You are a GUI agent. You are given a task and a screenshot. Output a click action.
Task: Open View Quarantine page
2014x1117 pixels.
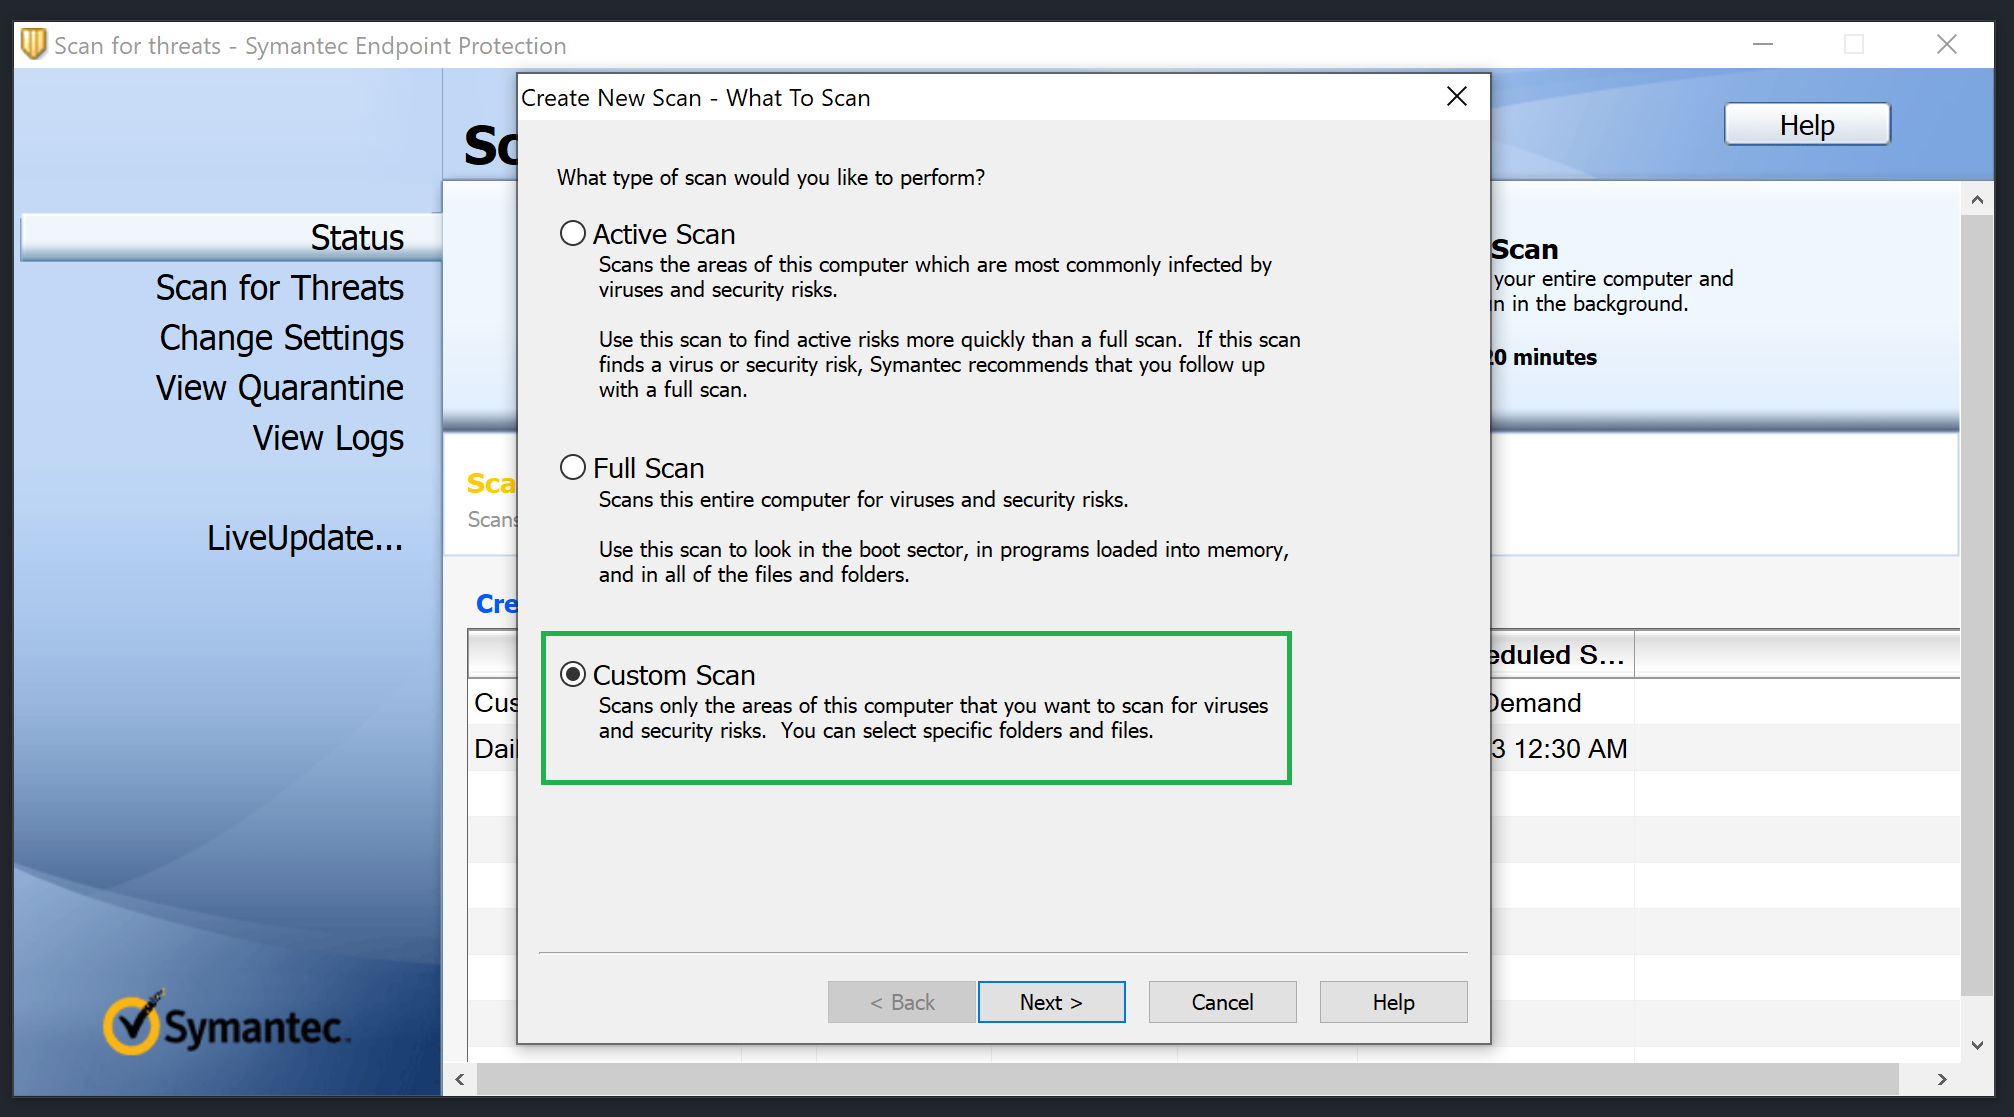(279, 388)
